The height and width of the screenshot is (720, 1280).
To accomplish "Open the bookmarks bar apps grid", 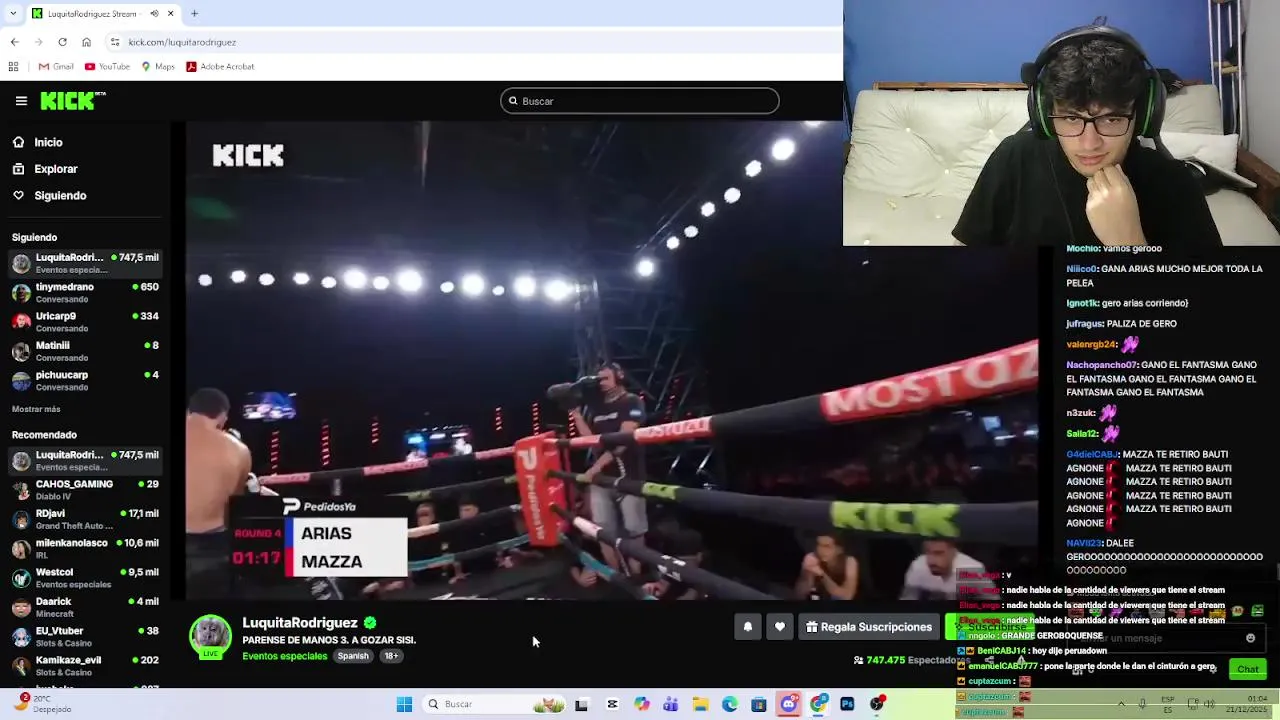I will tap(13, 66).
